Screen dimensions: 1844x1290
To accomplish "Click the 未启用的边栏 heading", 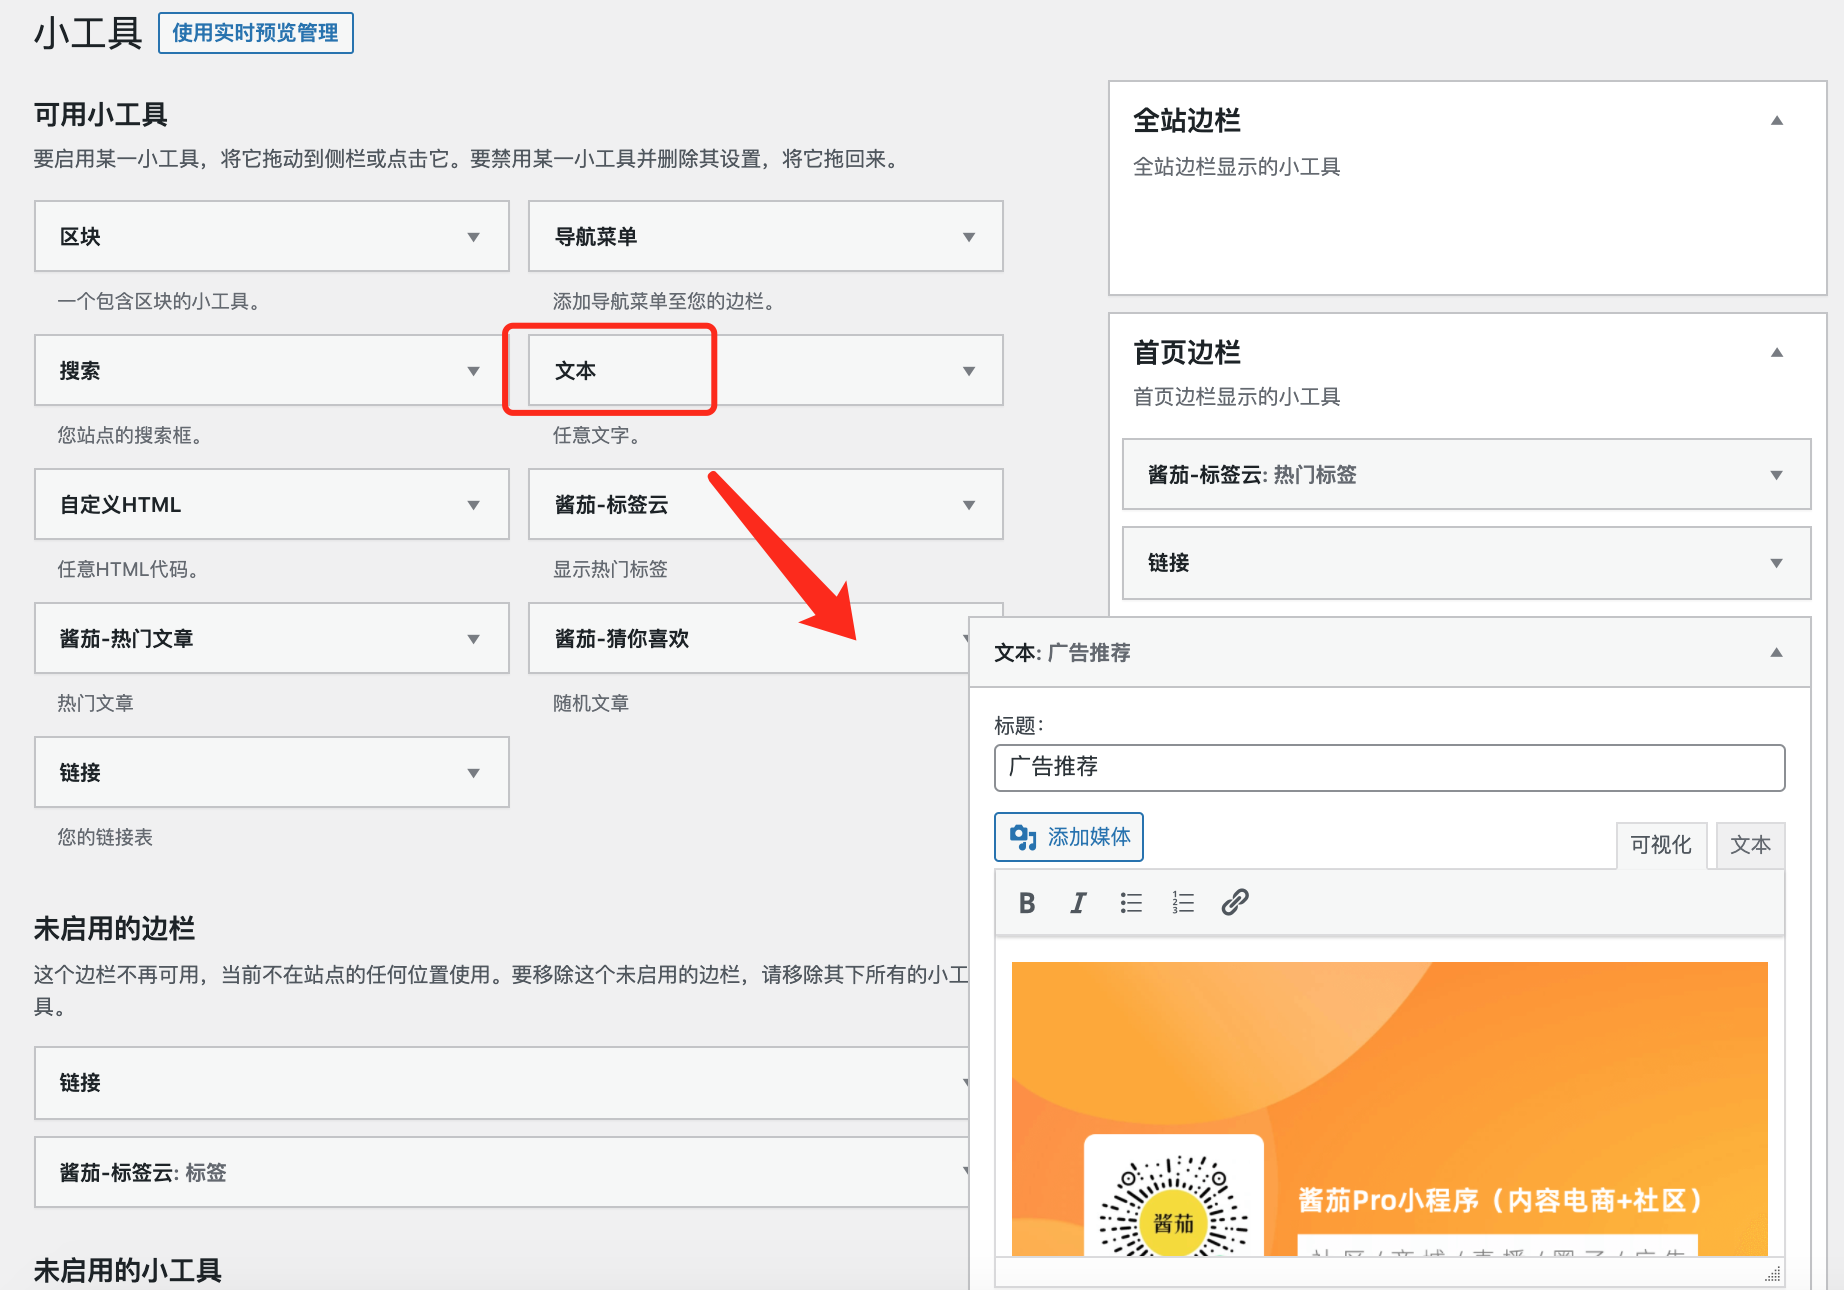I will pos(114,928).
